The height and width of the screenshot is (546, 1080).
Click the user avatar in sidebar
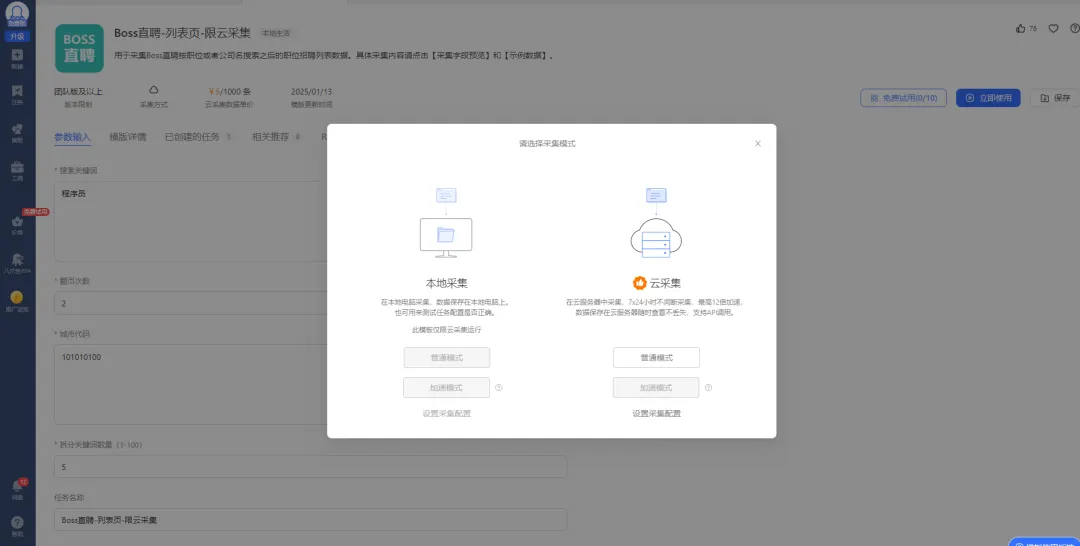point(17,14)
